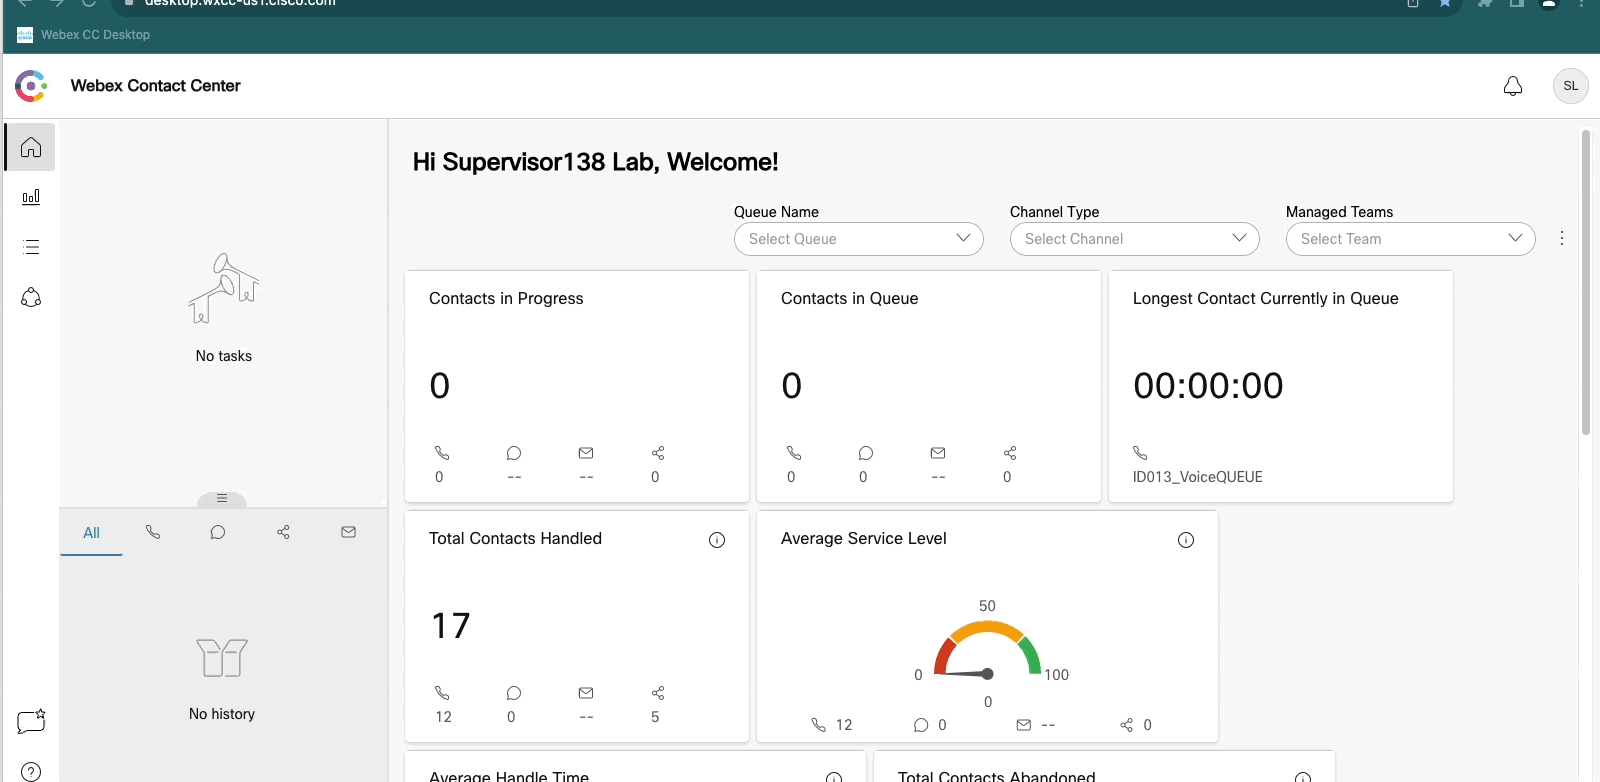The width and height of the screenshot is (1600, 782).
Task: Select the All history tab
Action: [91, 533]
